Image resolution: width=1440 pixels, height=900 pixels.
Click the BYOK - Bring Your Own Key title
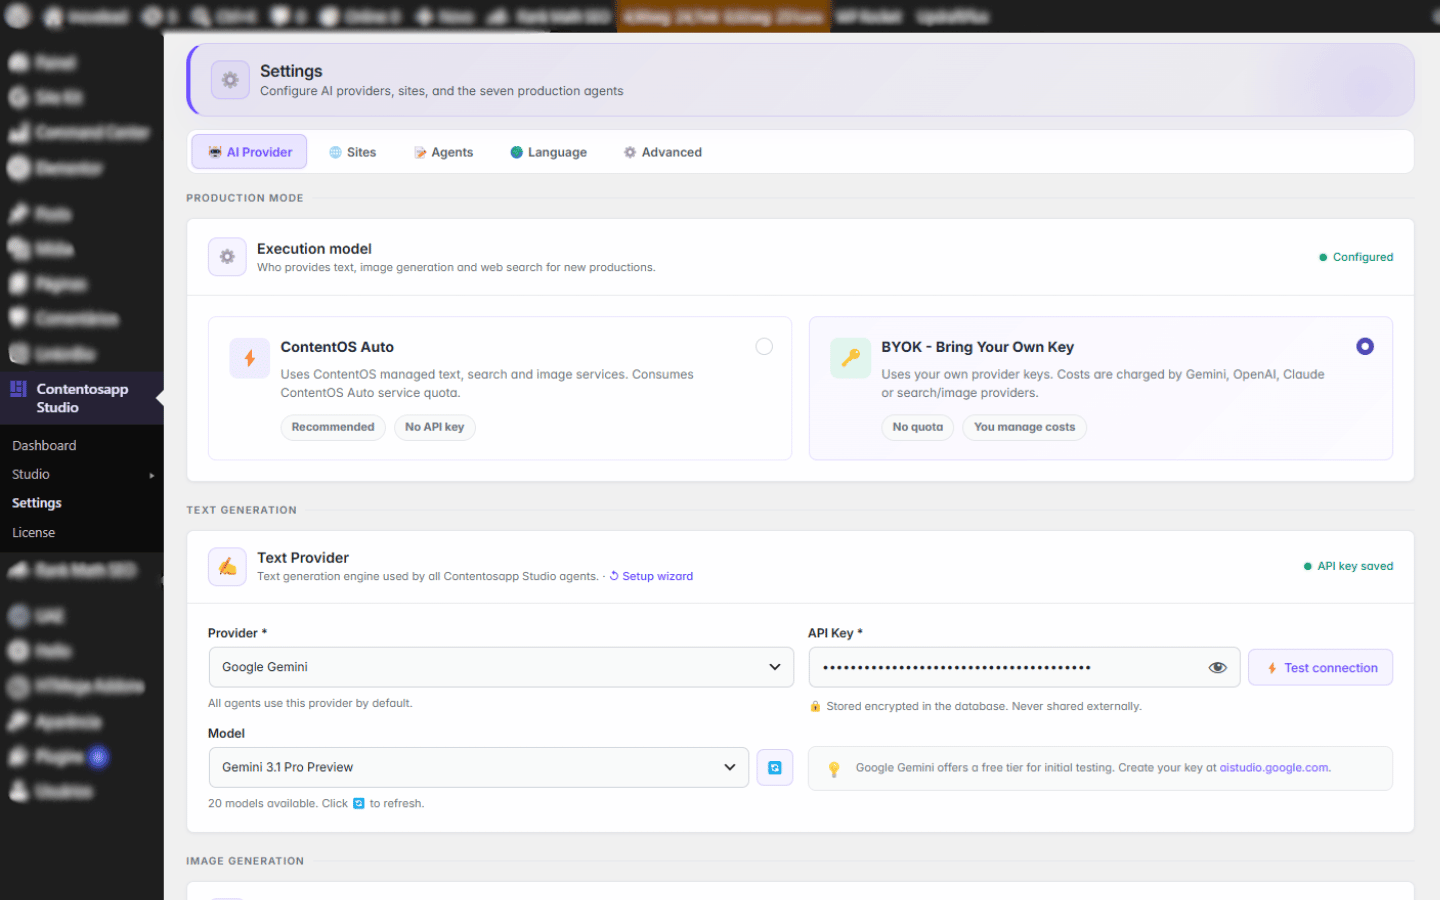tap(977, 347)
